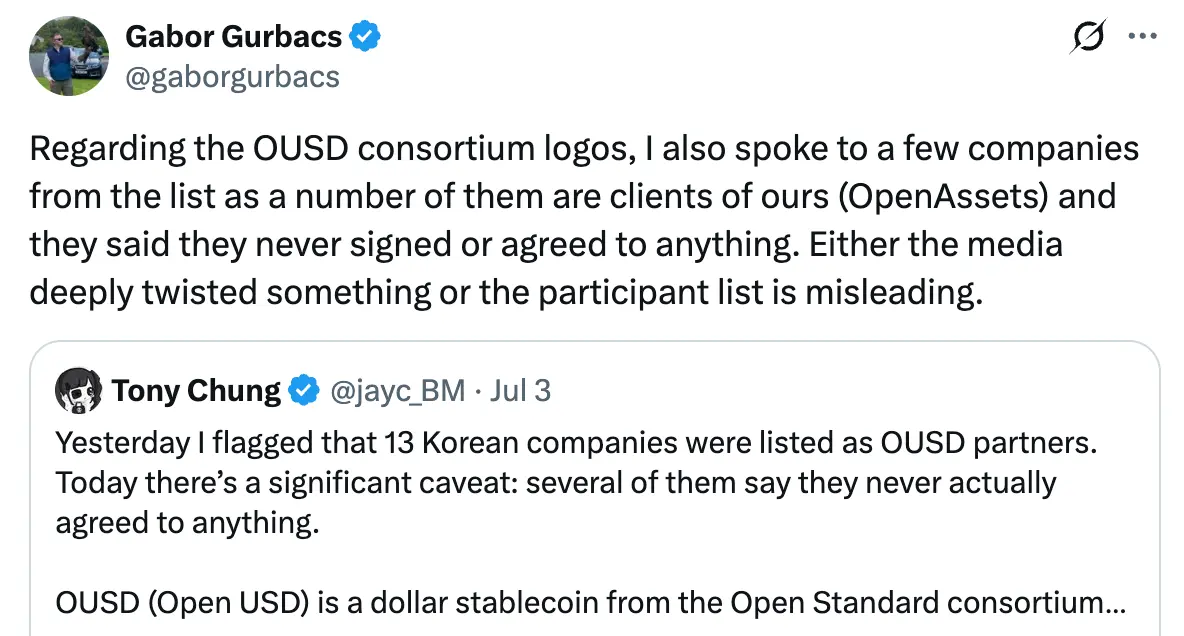Click the Tony Chung display name
Image resolution: width=1184 pixels, height=636 pixels.
tap(196, 391)
